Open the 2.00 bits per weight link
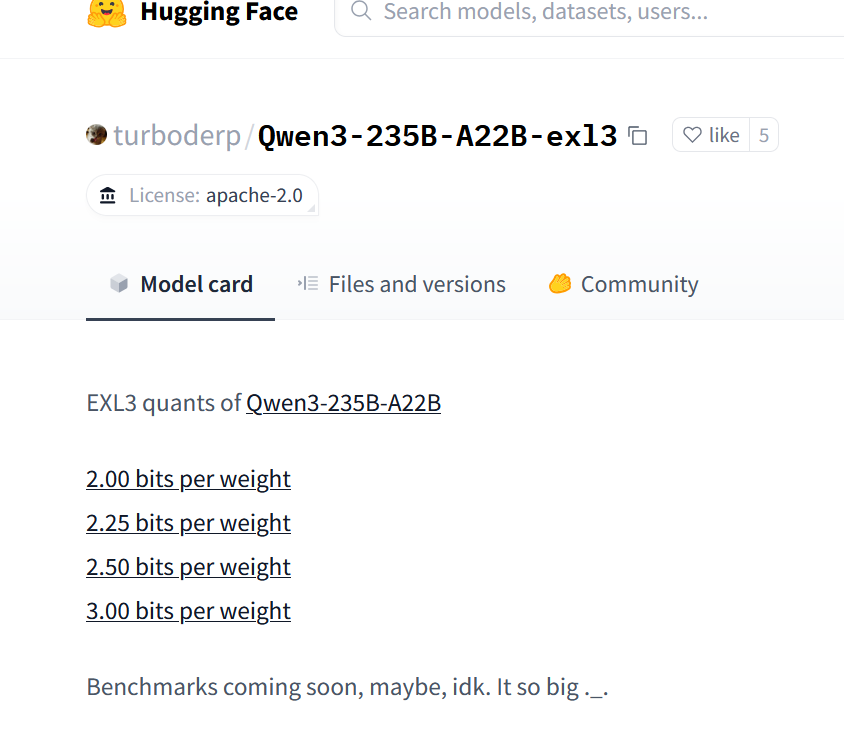The width and height of the screenshot is (844, 750). click(188, 479)
